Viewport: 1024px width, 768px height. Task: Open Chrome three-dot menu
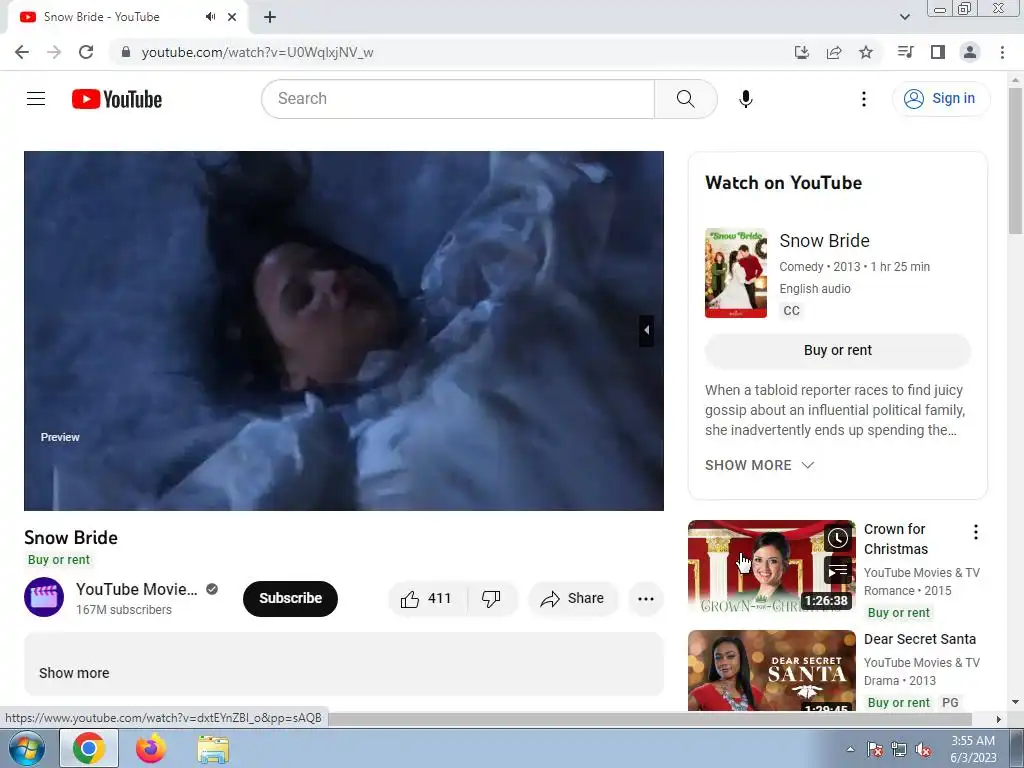tap(1002, 52)
